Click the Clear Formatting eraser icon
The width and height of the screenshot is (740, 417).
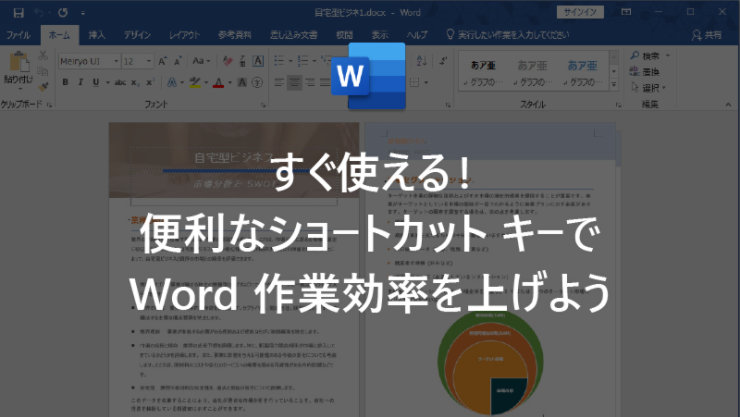tap(227, 61)
